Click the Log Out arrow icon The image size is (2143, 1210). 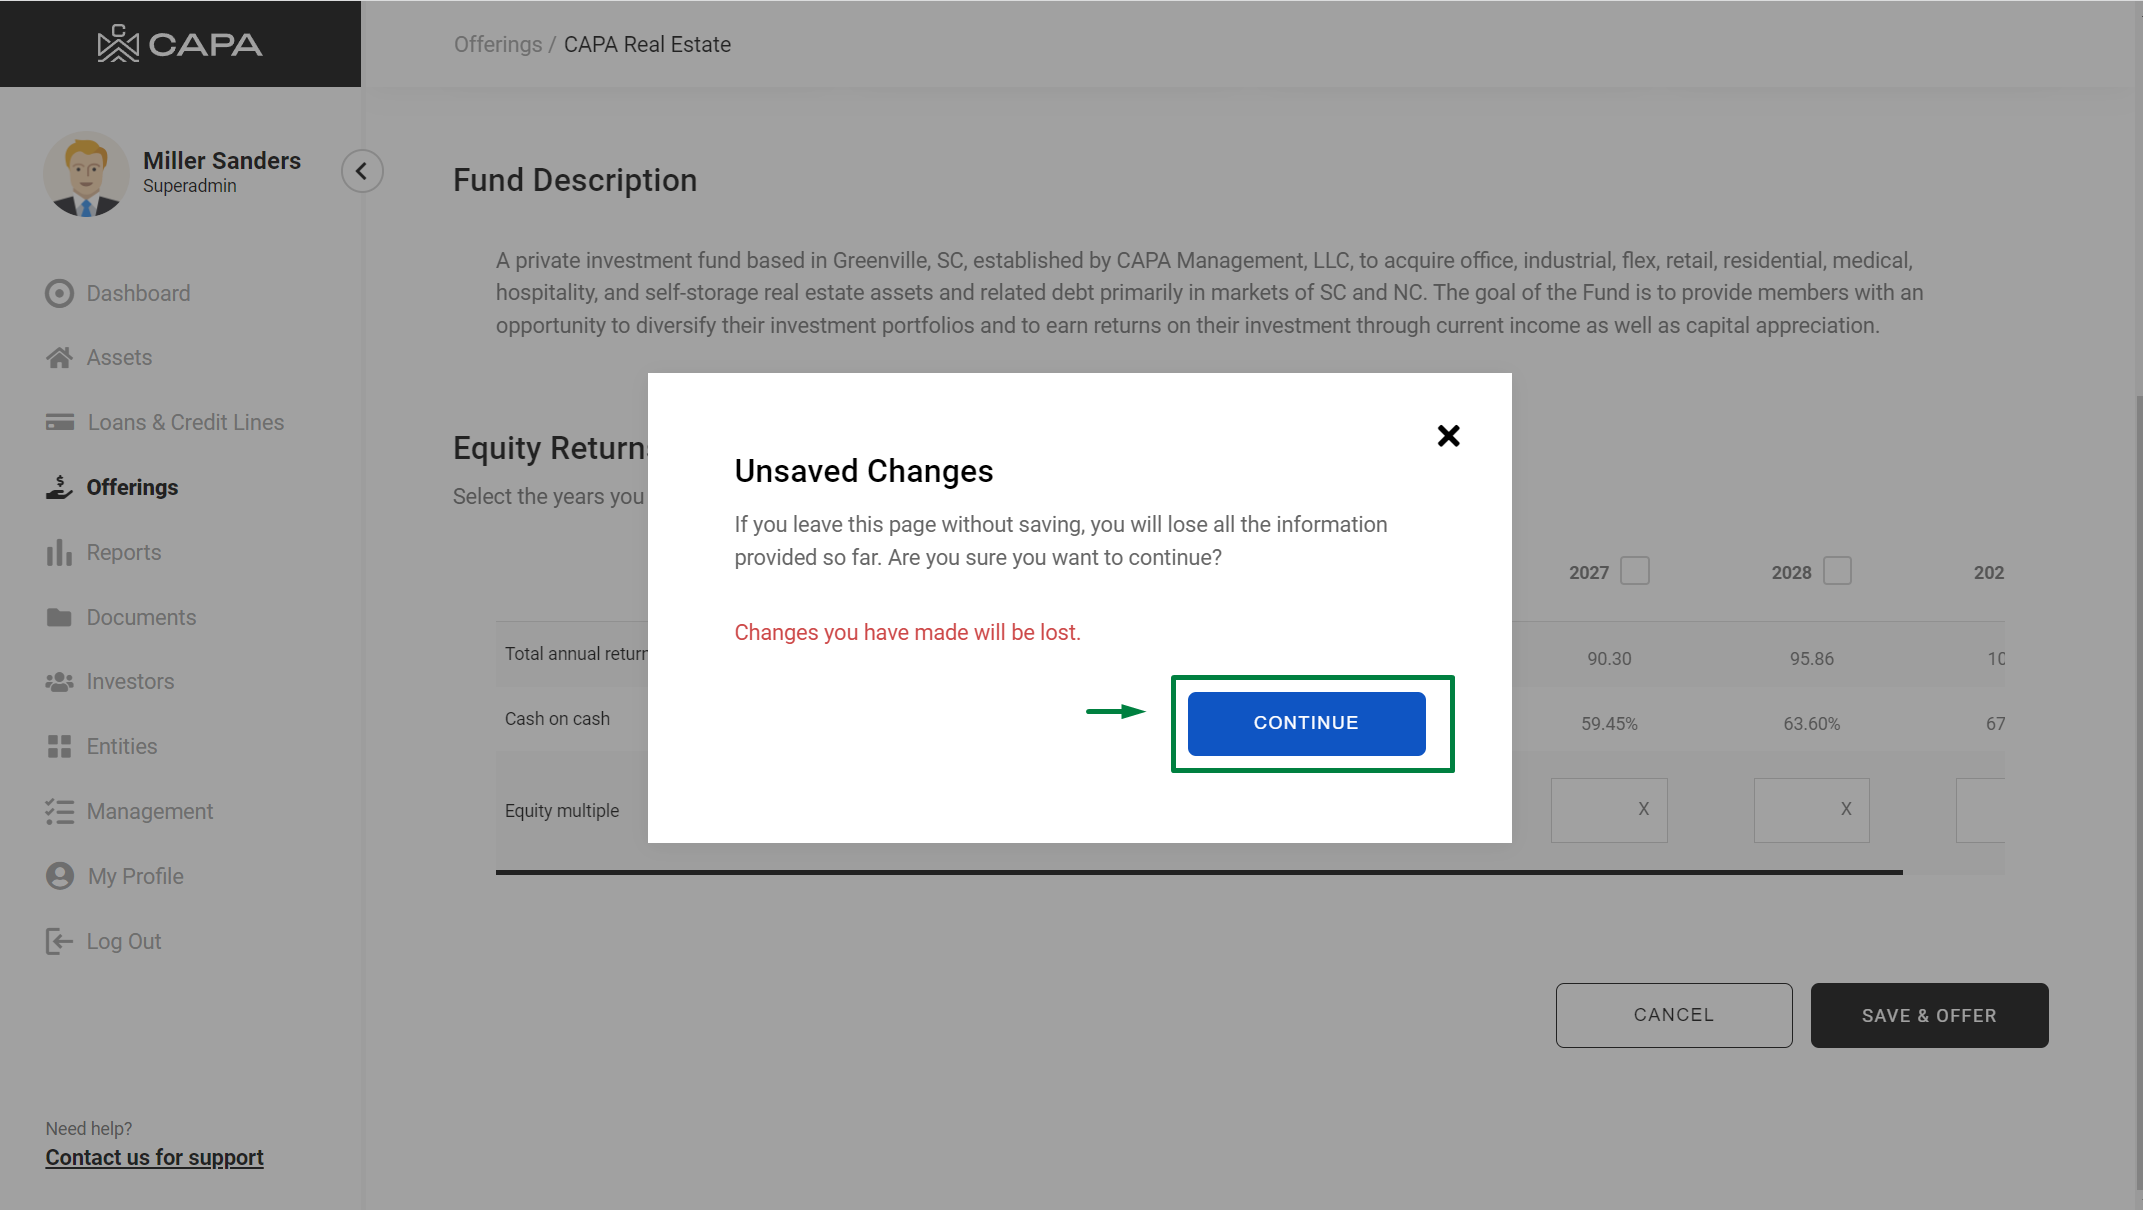coord(59,941)
